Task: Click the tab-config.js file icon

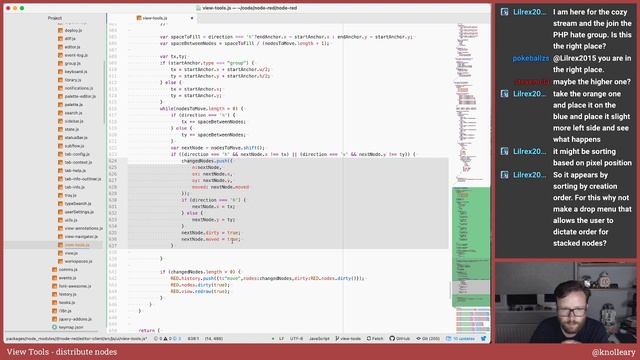Action: point(60,154)
